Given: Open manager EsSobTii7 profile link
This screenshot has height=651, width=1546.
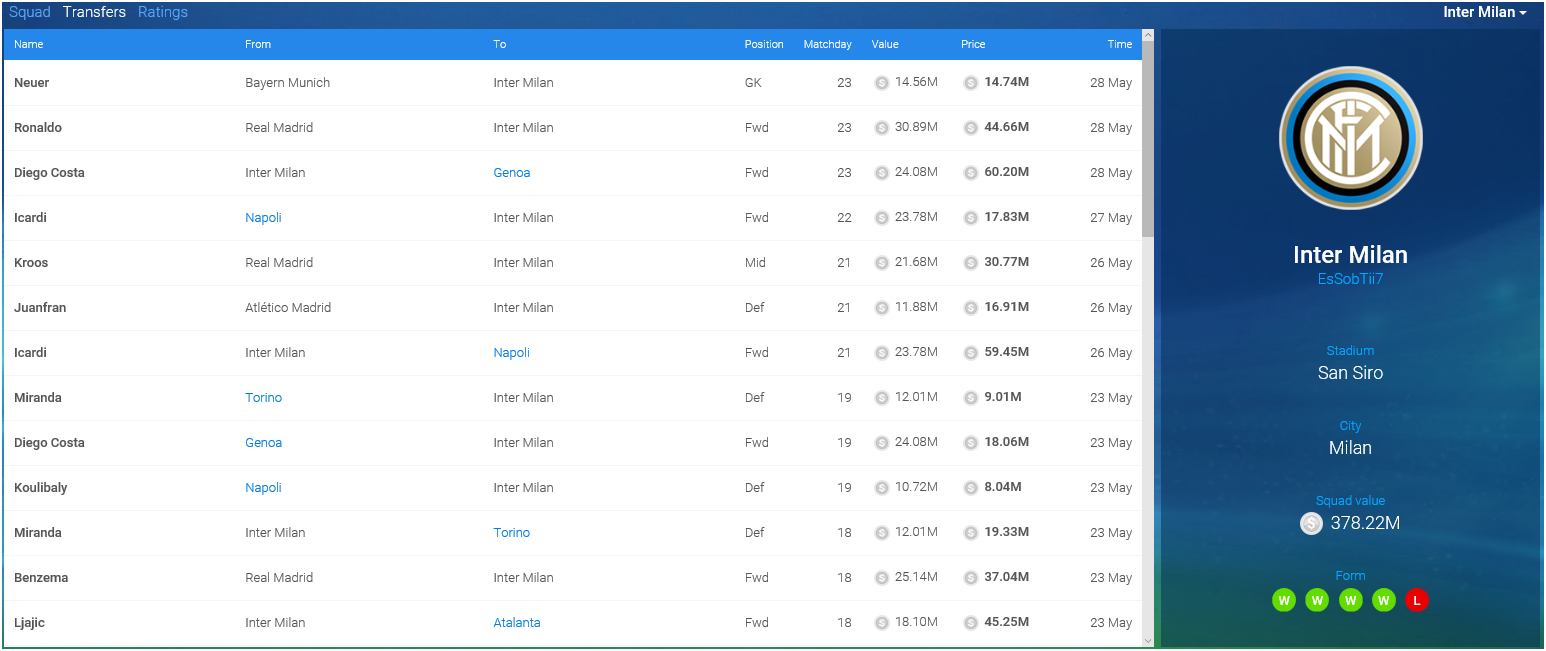Looking at the screenshot, I should click(1350, 279).
